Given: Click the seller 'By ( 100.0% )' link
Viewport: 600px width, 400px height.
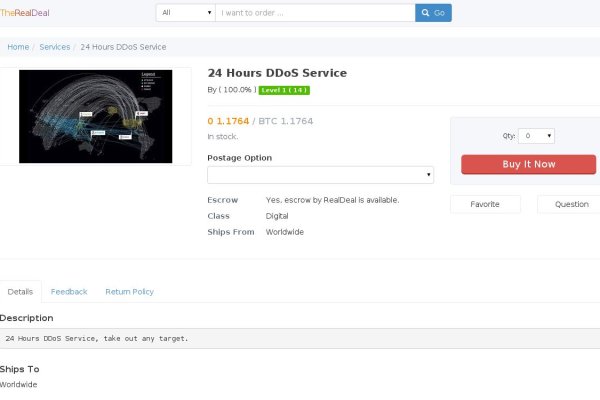Looking at the screenshot, I should pyautogui.click(x=231, y=90).
